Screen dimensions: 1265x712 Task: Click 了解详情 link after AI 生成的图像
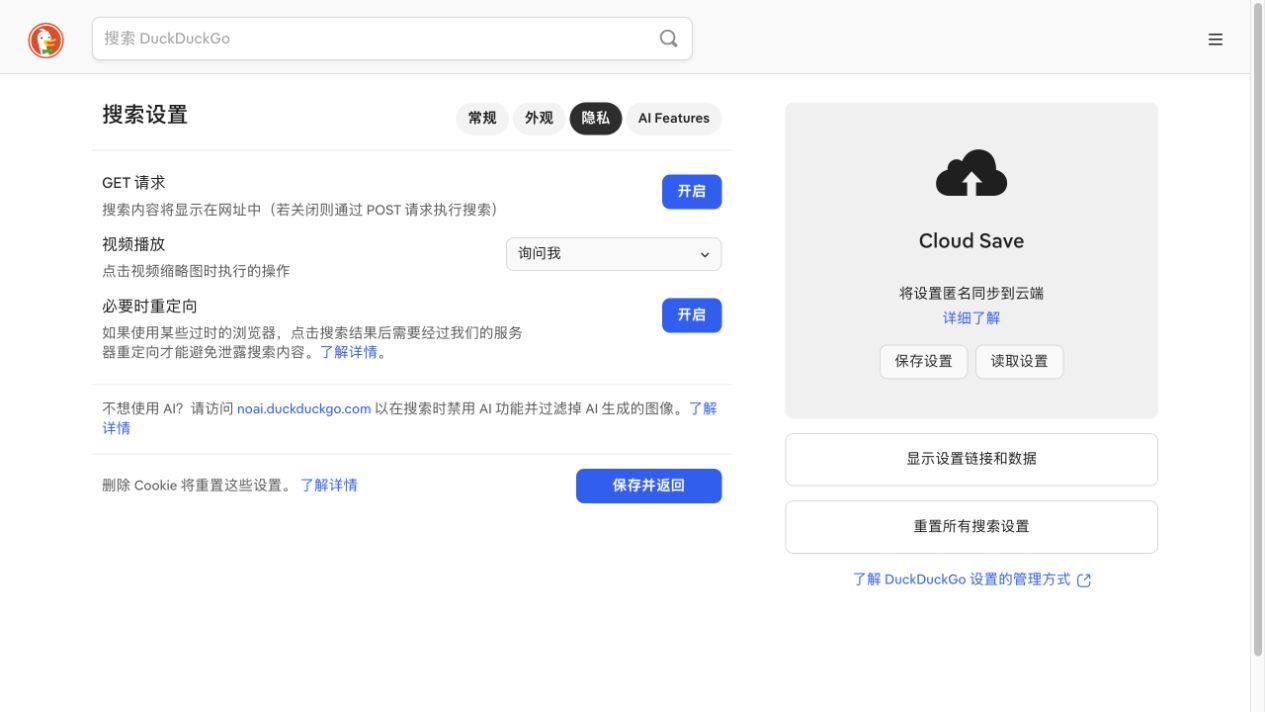(x=703, y=409)
